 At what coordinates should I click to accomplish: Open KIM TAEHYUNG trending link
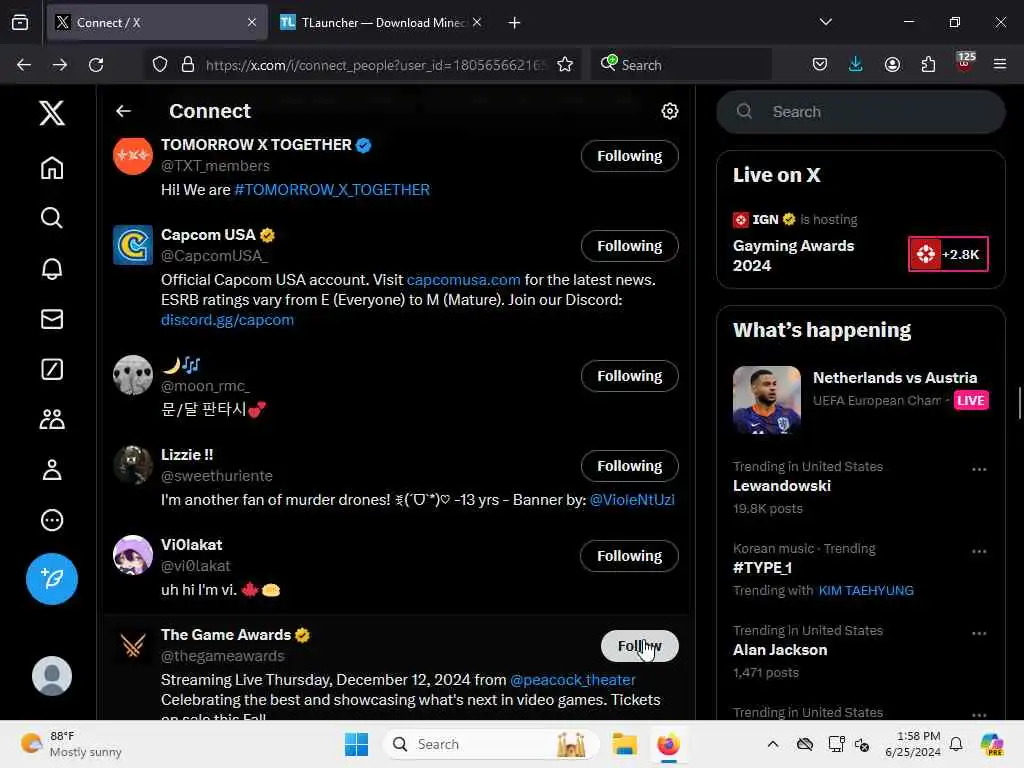[x=865, y=590]
